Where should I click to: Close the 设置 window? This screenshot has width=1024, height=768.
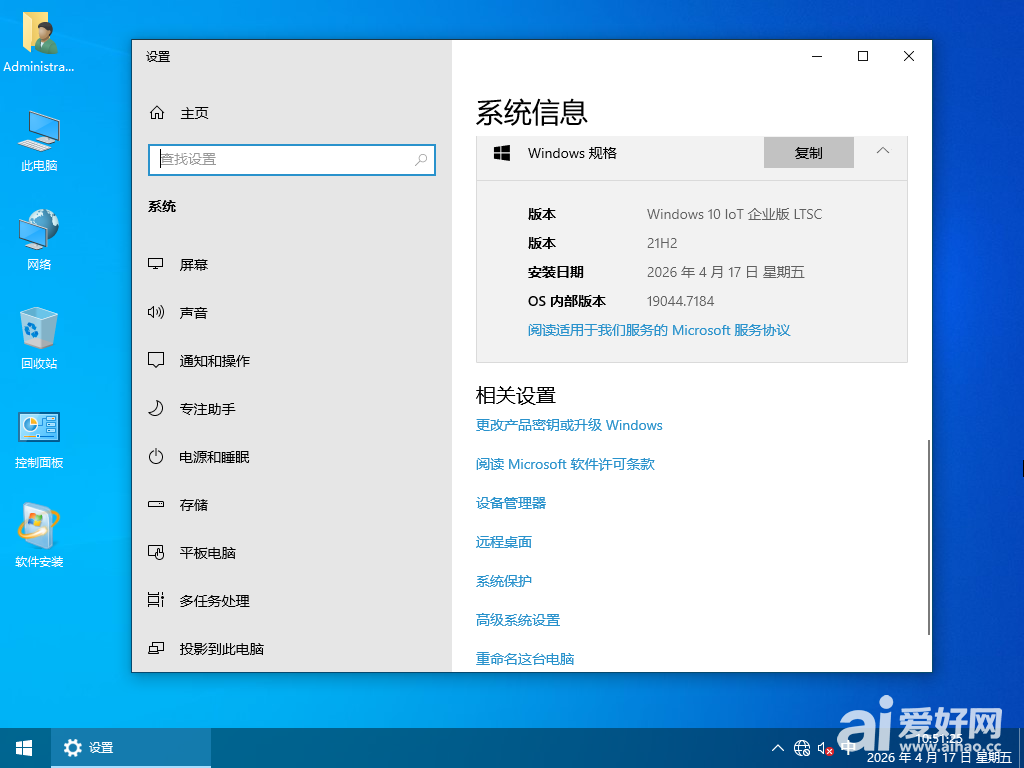click(908, 56)
